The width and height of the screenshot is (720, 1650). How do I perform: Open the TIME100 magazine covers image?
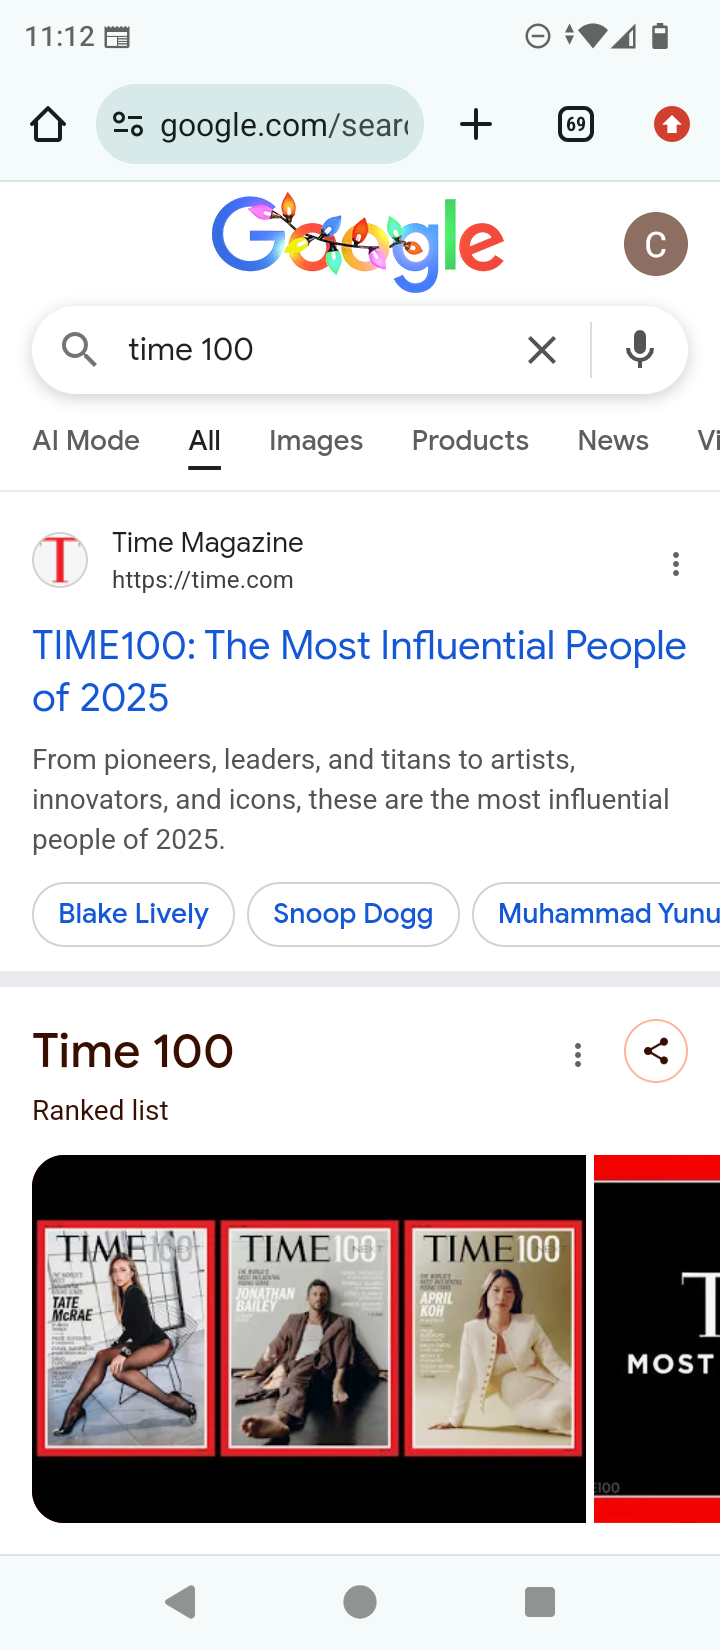(x=309, y=1338)
